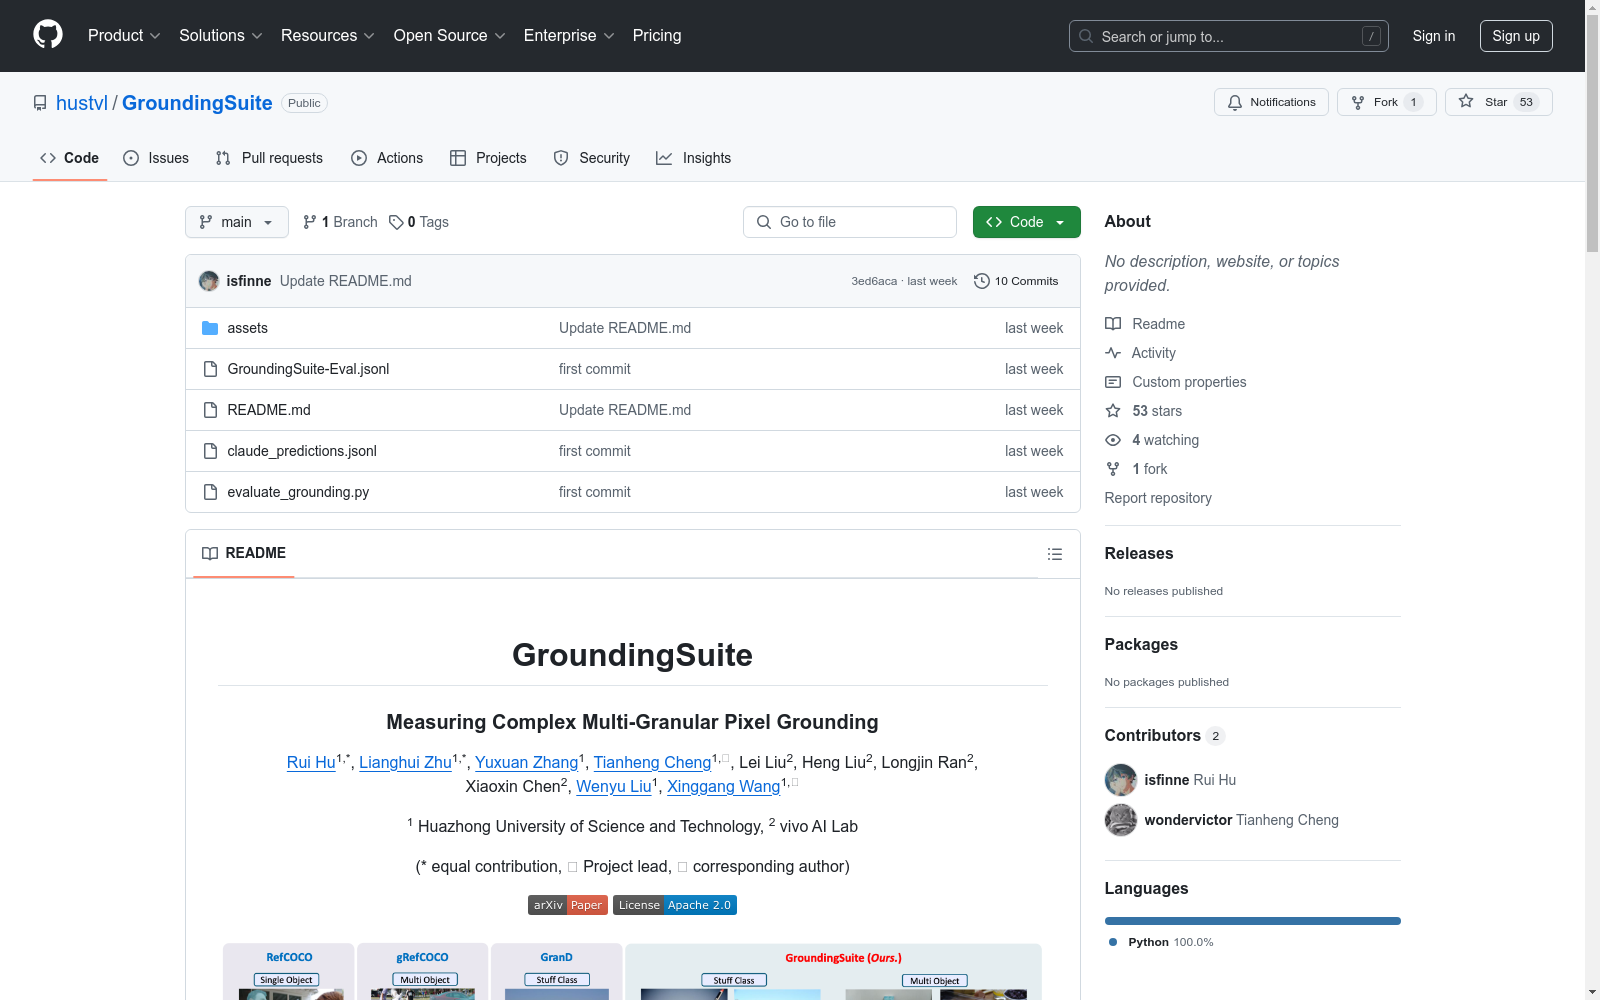1600x1000 pixels.
Task: Open isfinne contributor avatar
Action: tap(1121, 780)
